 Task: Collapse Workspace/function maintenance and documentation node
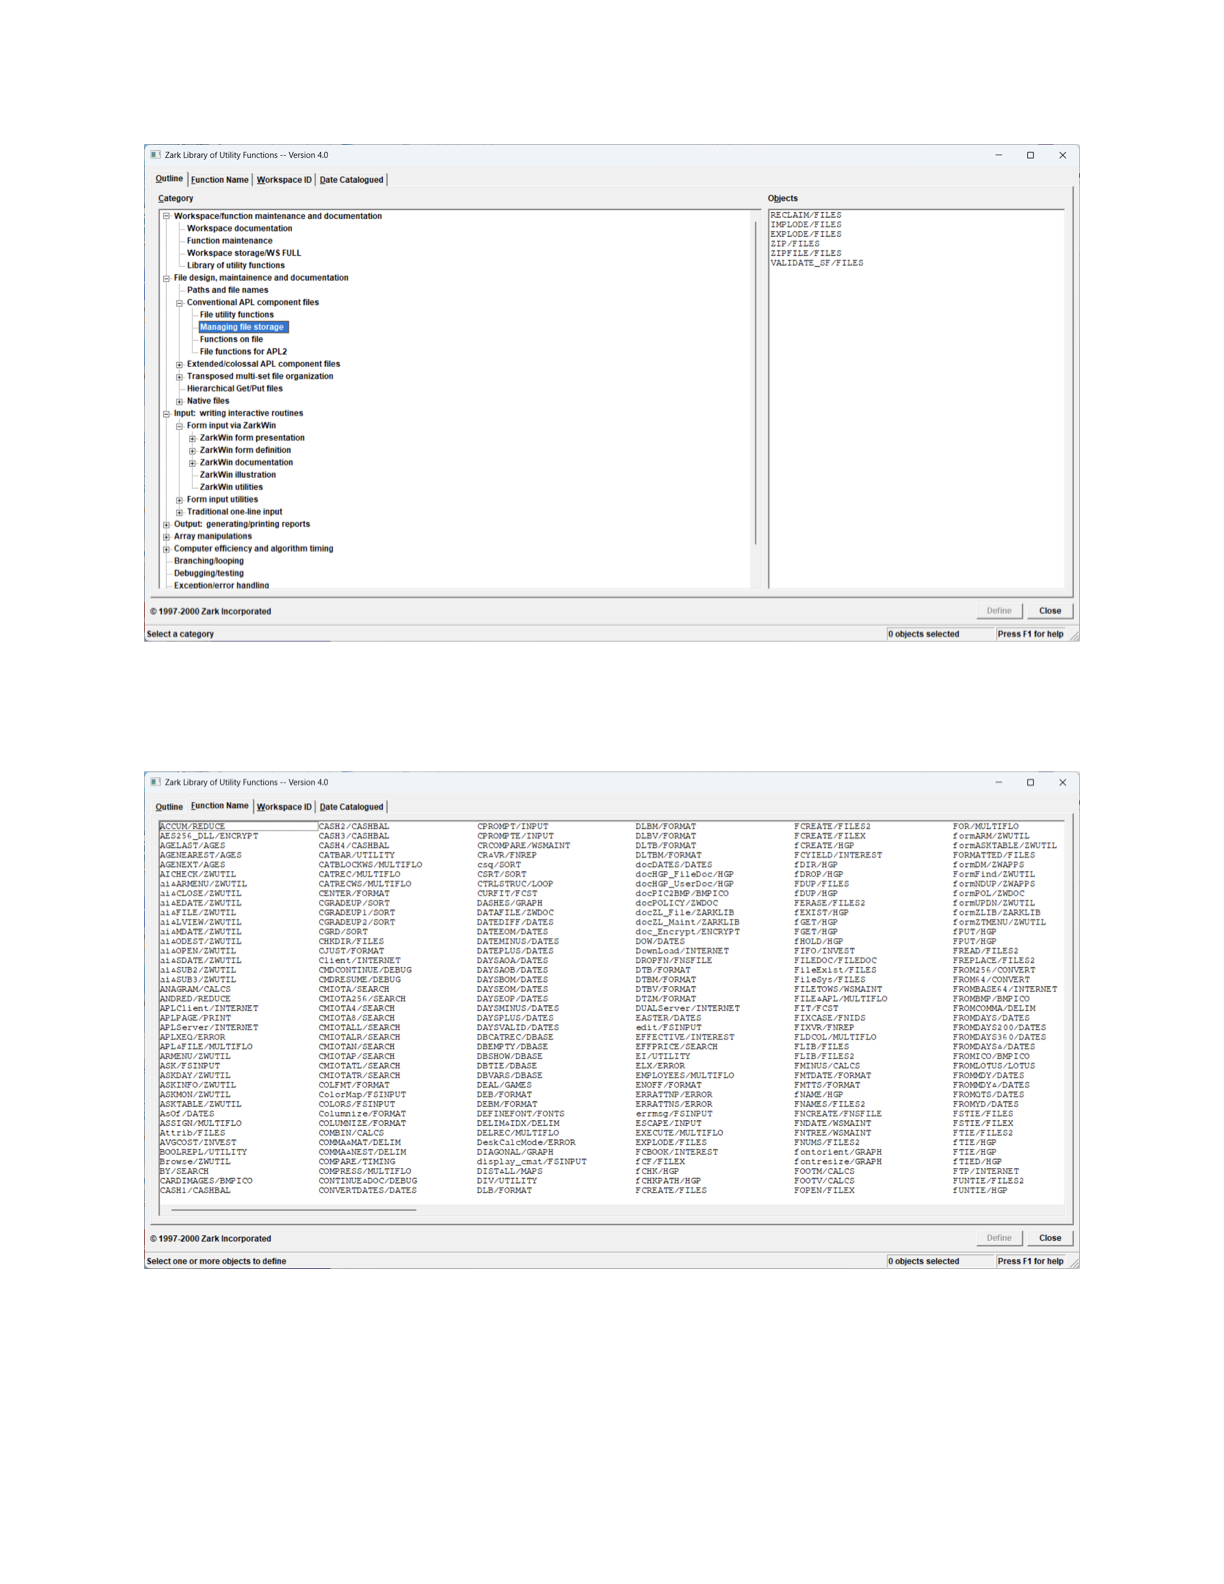pos(166,216)
